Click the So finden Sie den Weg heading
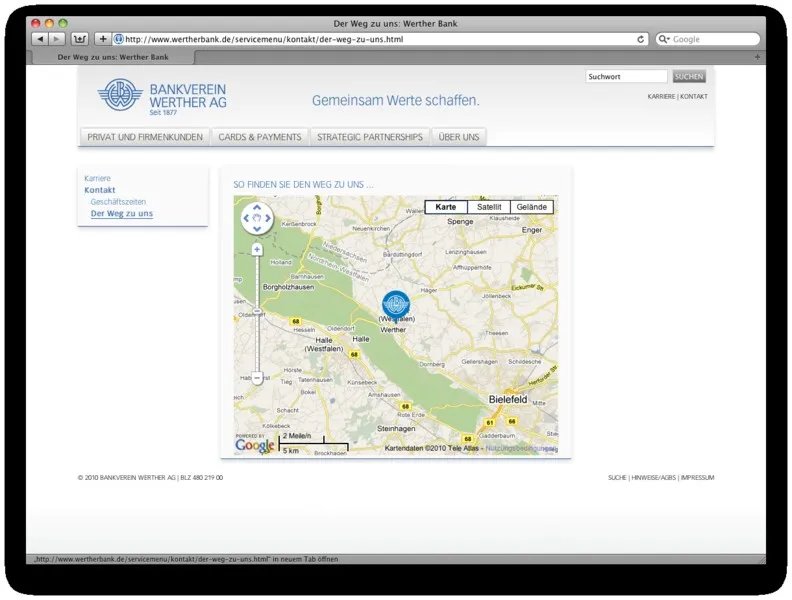The image size is (792, 600). (303, 185)
